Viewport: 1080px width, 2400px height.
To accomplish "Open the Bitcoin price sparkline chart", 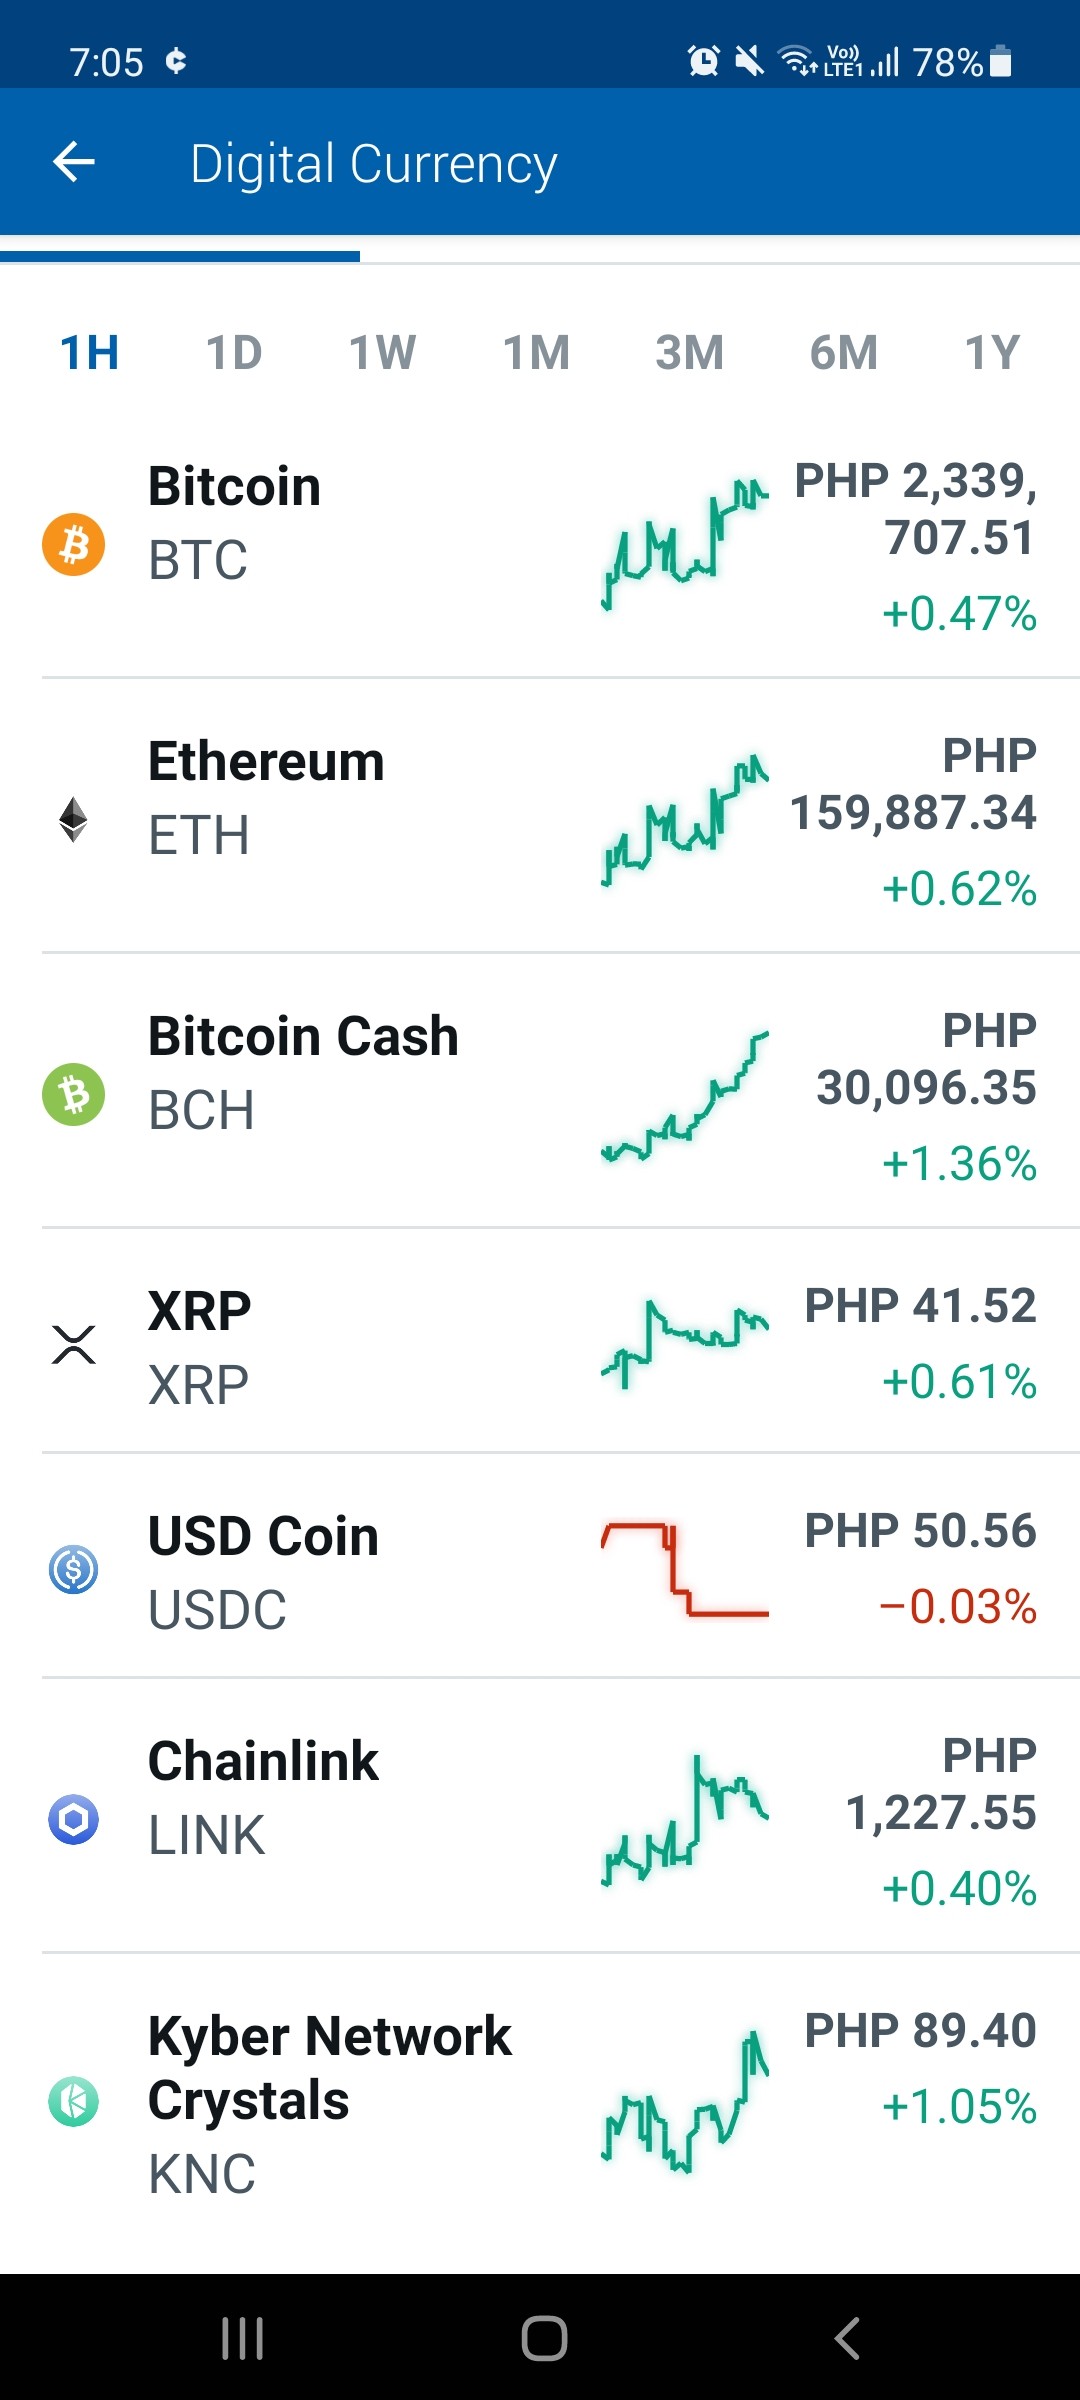I will pos(685,545).
